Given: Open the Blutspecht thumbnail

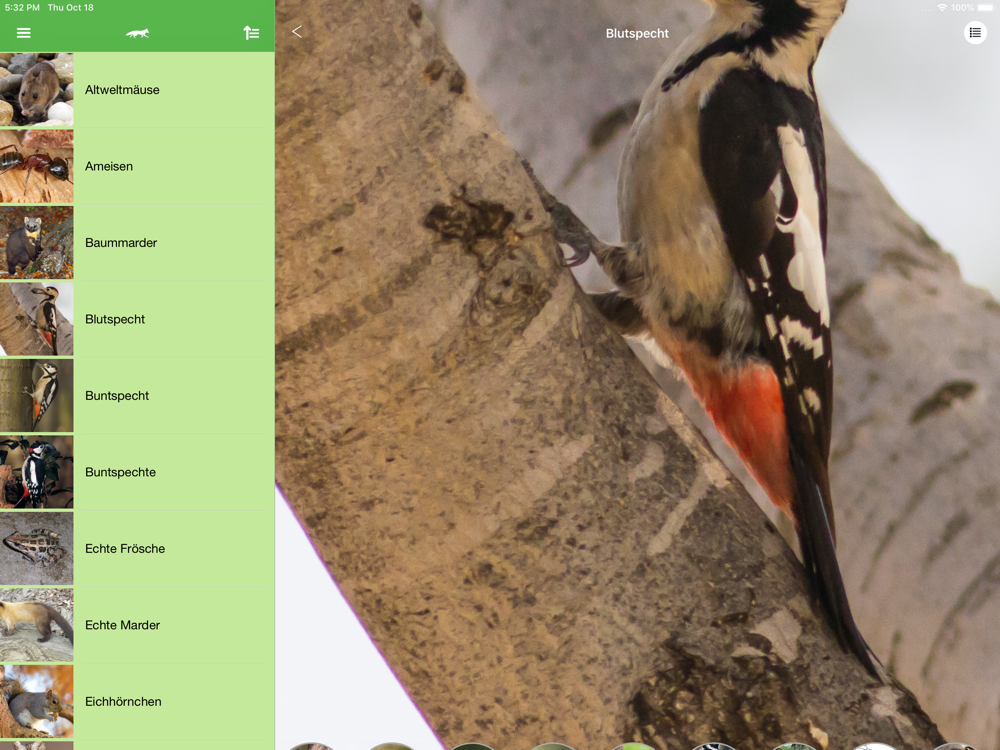Looking at the screenshot, I should [36, 319].
